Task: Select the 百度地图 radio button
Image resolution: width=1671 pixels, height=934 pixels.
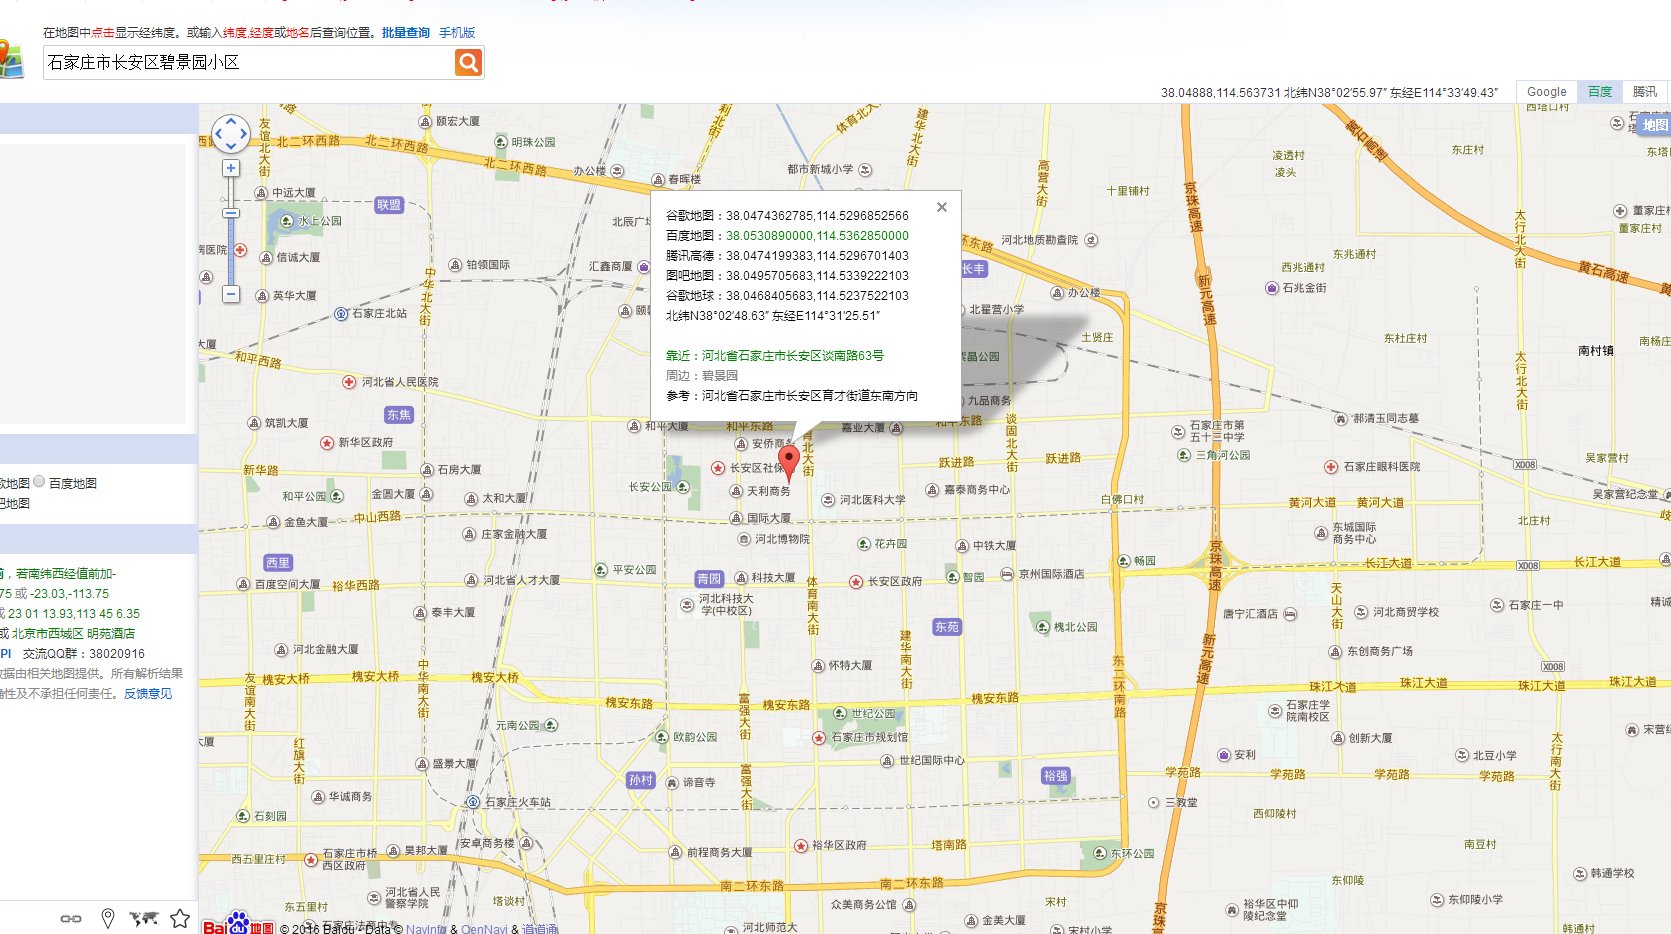Action: click(x=40, y=482)
